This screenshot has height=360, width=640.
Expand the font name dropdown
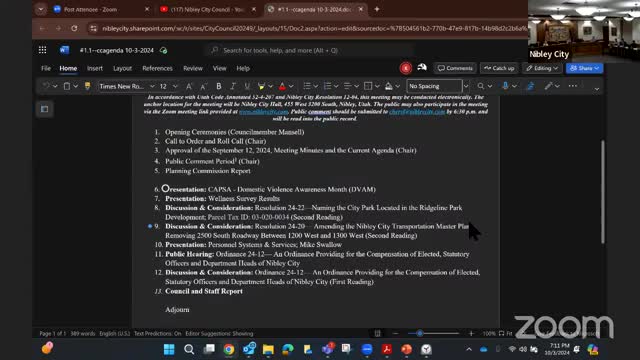point(152,86)
